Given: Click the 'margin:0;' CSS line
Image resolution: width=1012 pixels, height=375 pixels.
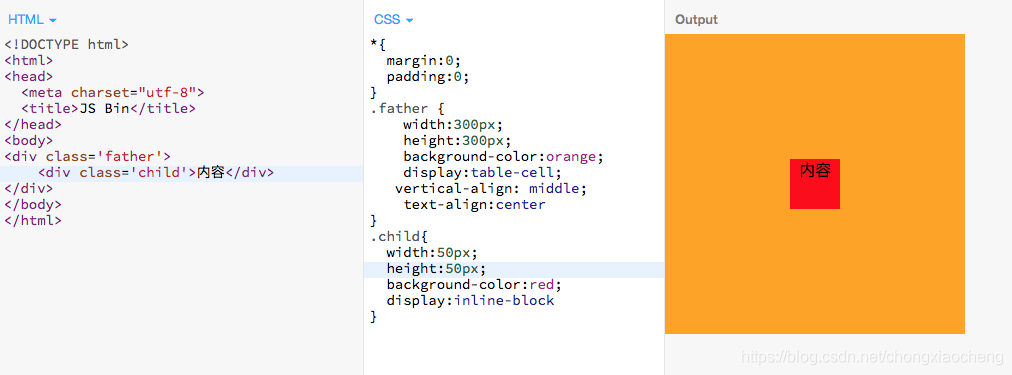Looking at the screenshot, I should (424, 61).
